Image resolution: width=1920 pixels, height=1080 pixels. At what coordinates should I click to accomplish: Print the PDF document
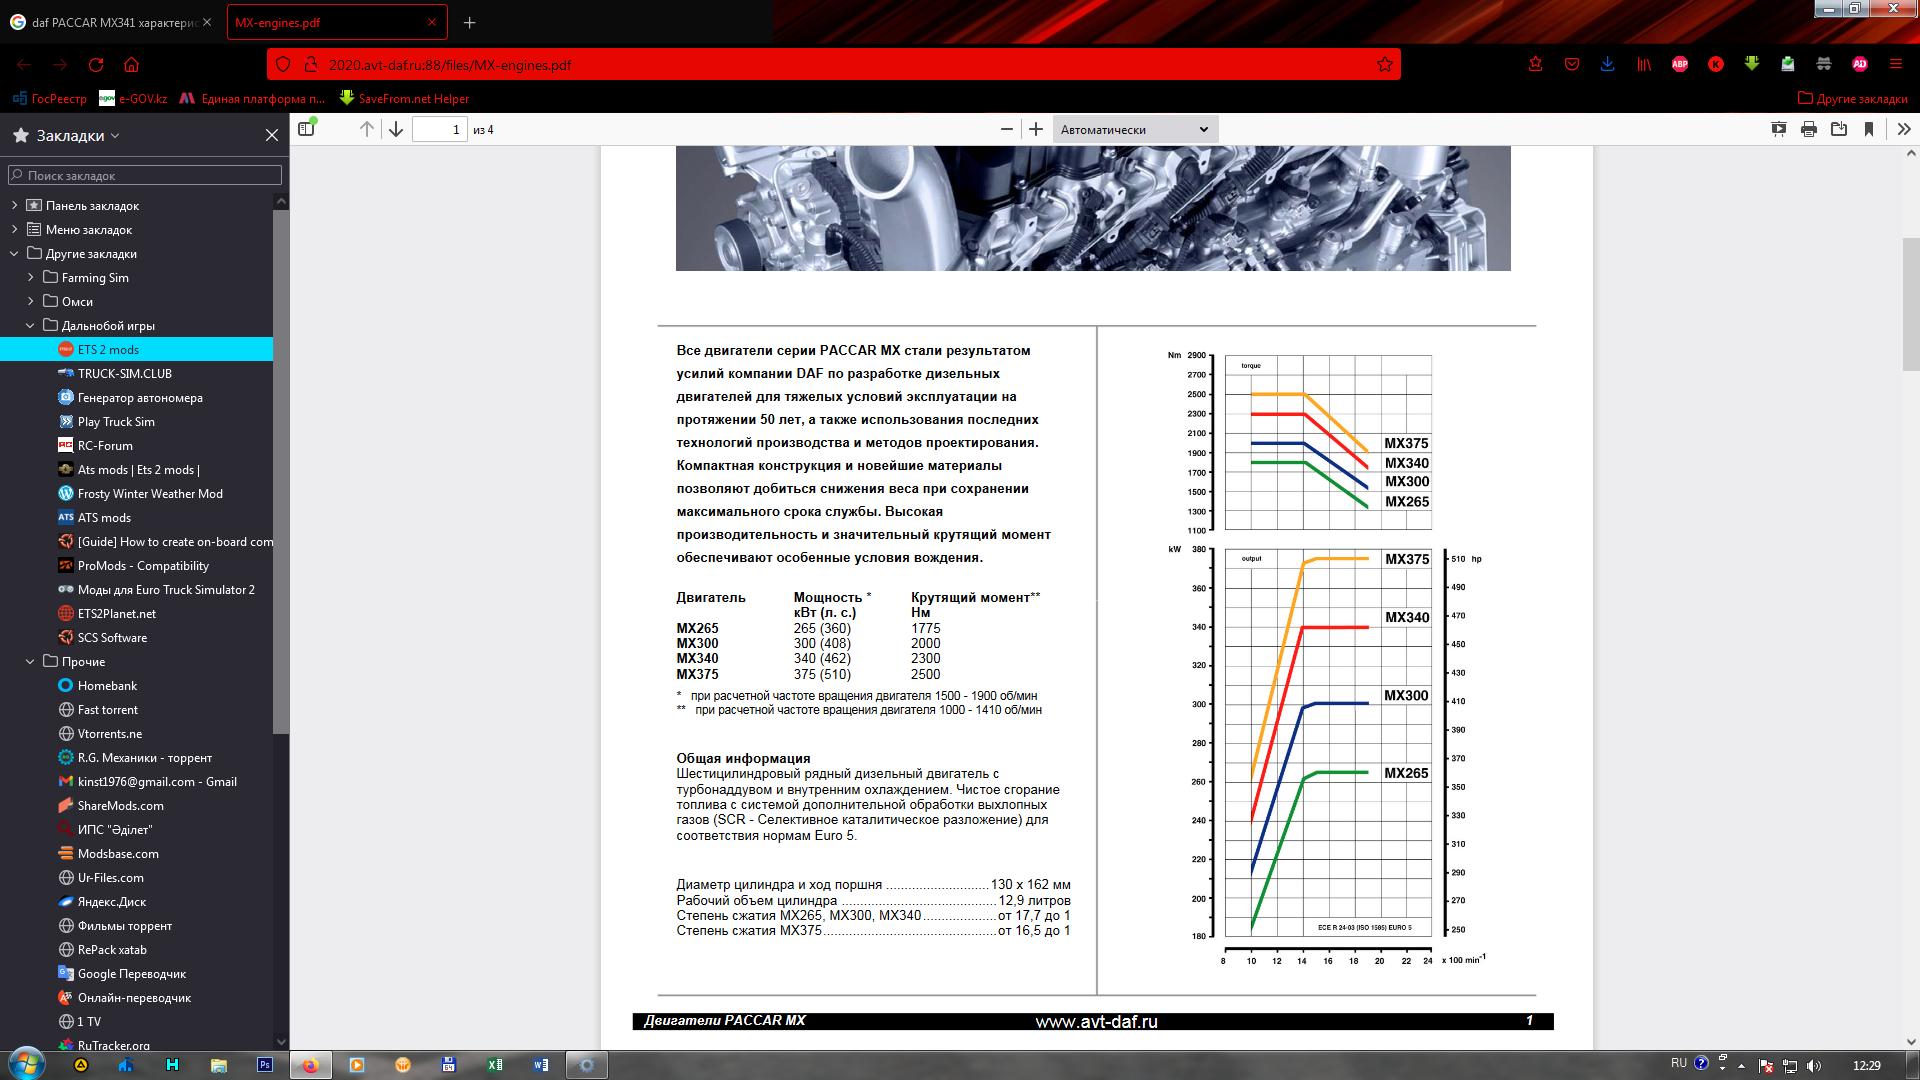[x=1809, y=129]
